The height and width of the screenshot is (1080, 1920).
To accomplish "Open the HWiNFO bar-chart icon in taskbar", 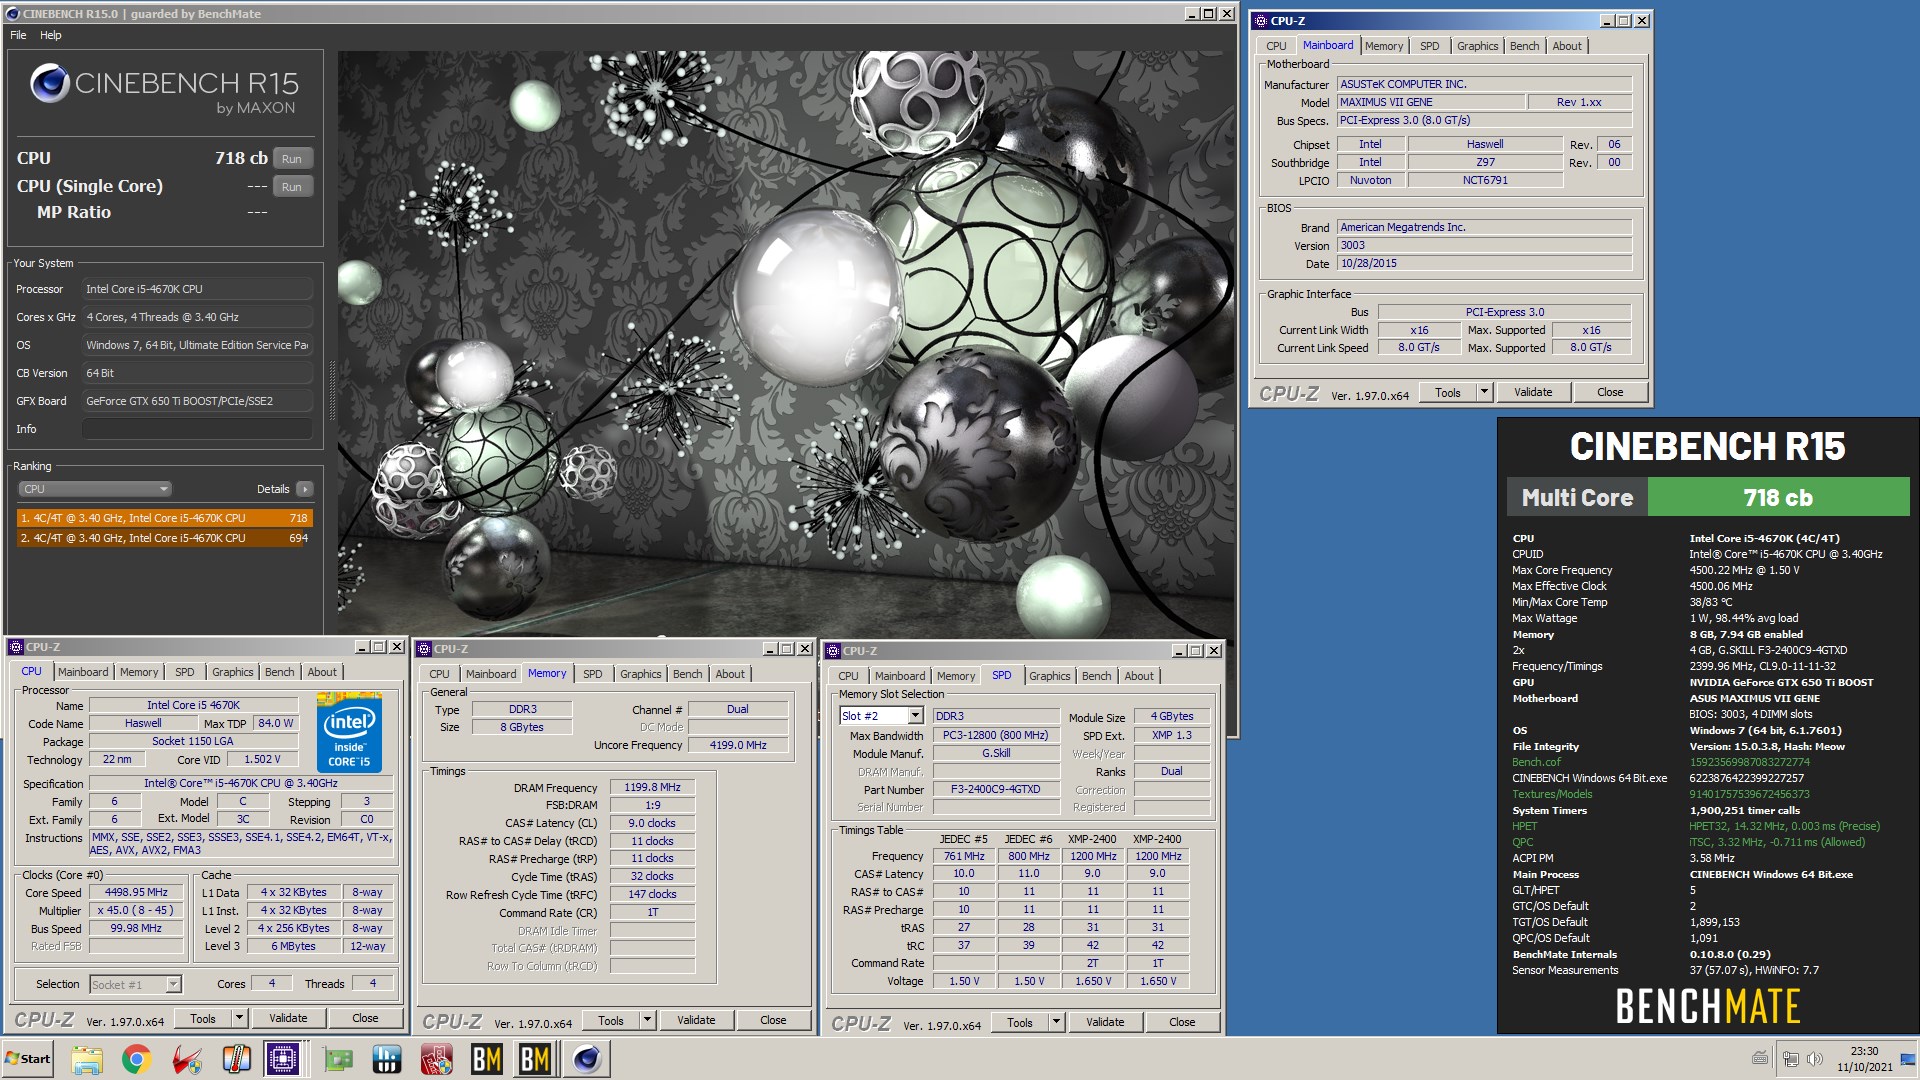I will (x=386, y=1059).
